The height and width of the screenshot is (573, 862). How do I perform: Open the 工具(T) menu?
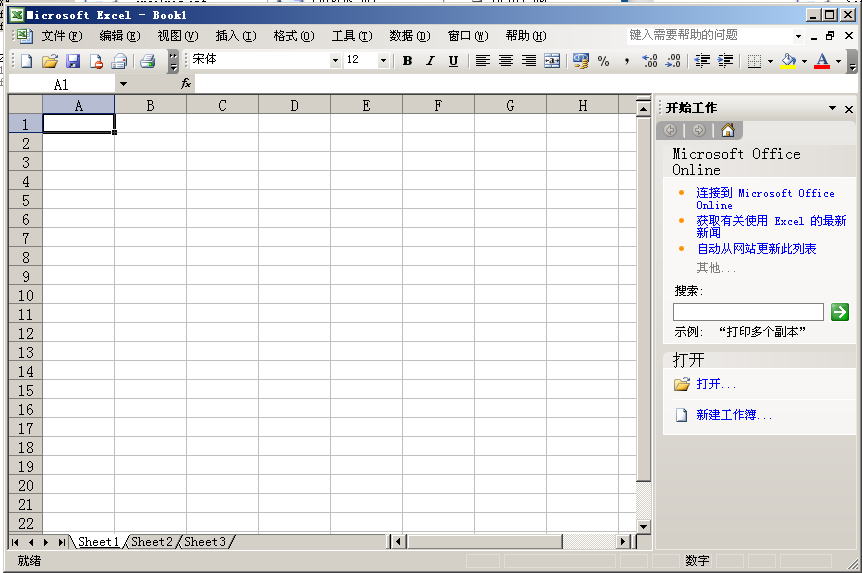(352, 36)
